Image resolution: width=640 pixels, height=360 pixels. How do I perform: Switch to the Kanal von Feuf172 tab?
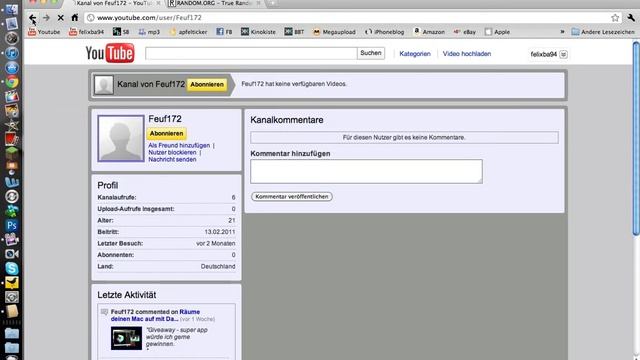pos(114,3)
